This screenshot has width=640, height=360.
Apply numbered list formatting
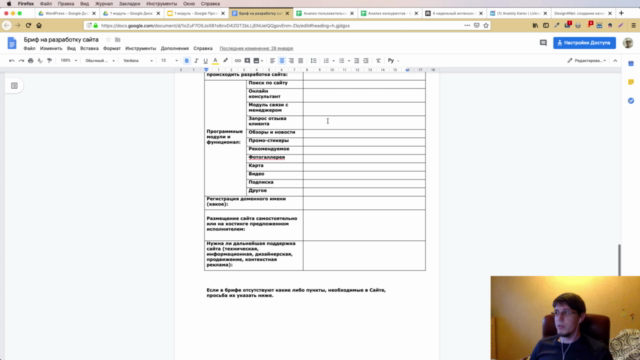[x=326, y=61]
